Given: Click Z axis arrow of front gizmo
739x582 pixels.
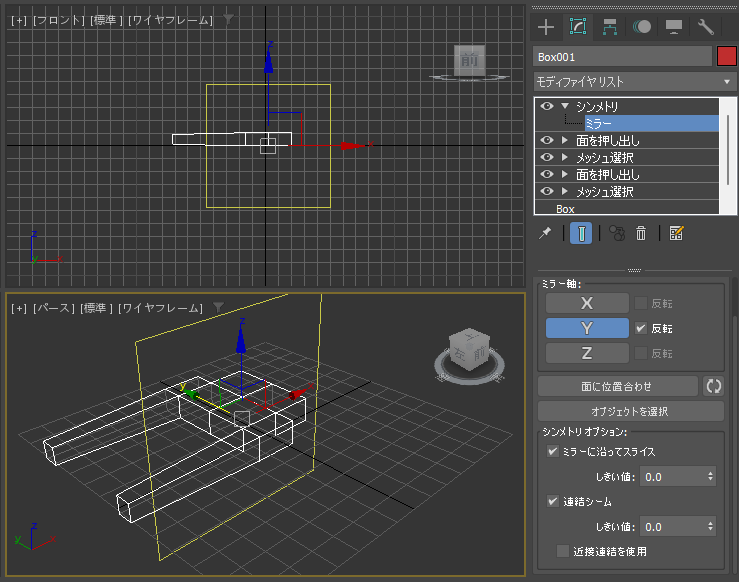Looking at the screenshot, I should pyautogui.click(x=269, y=59).
